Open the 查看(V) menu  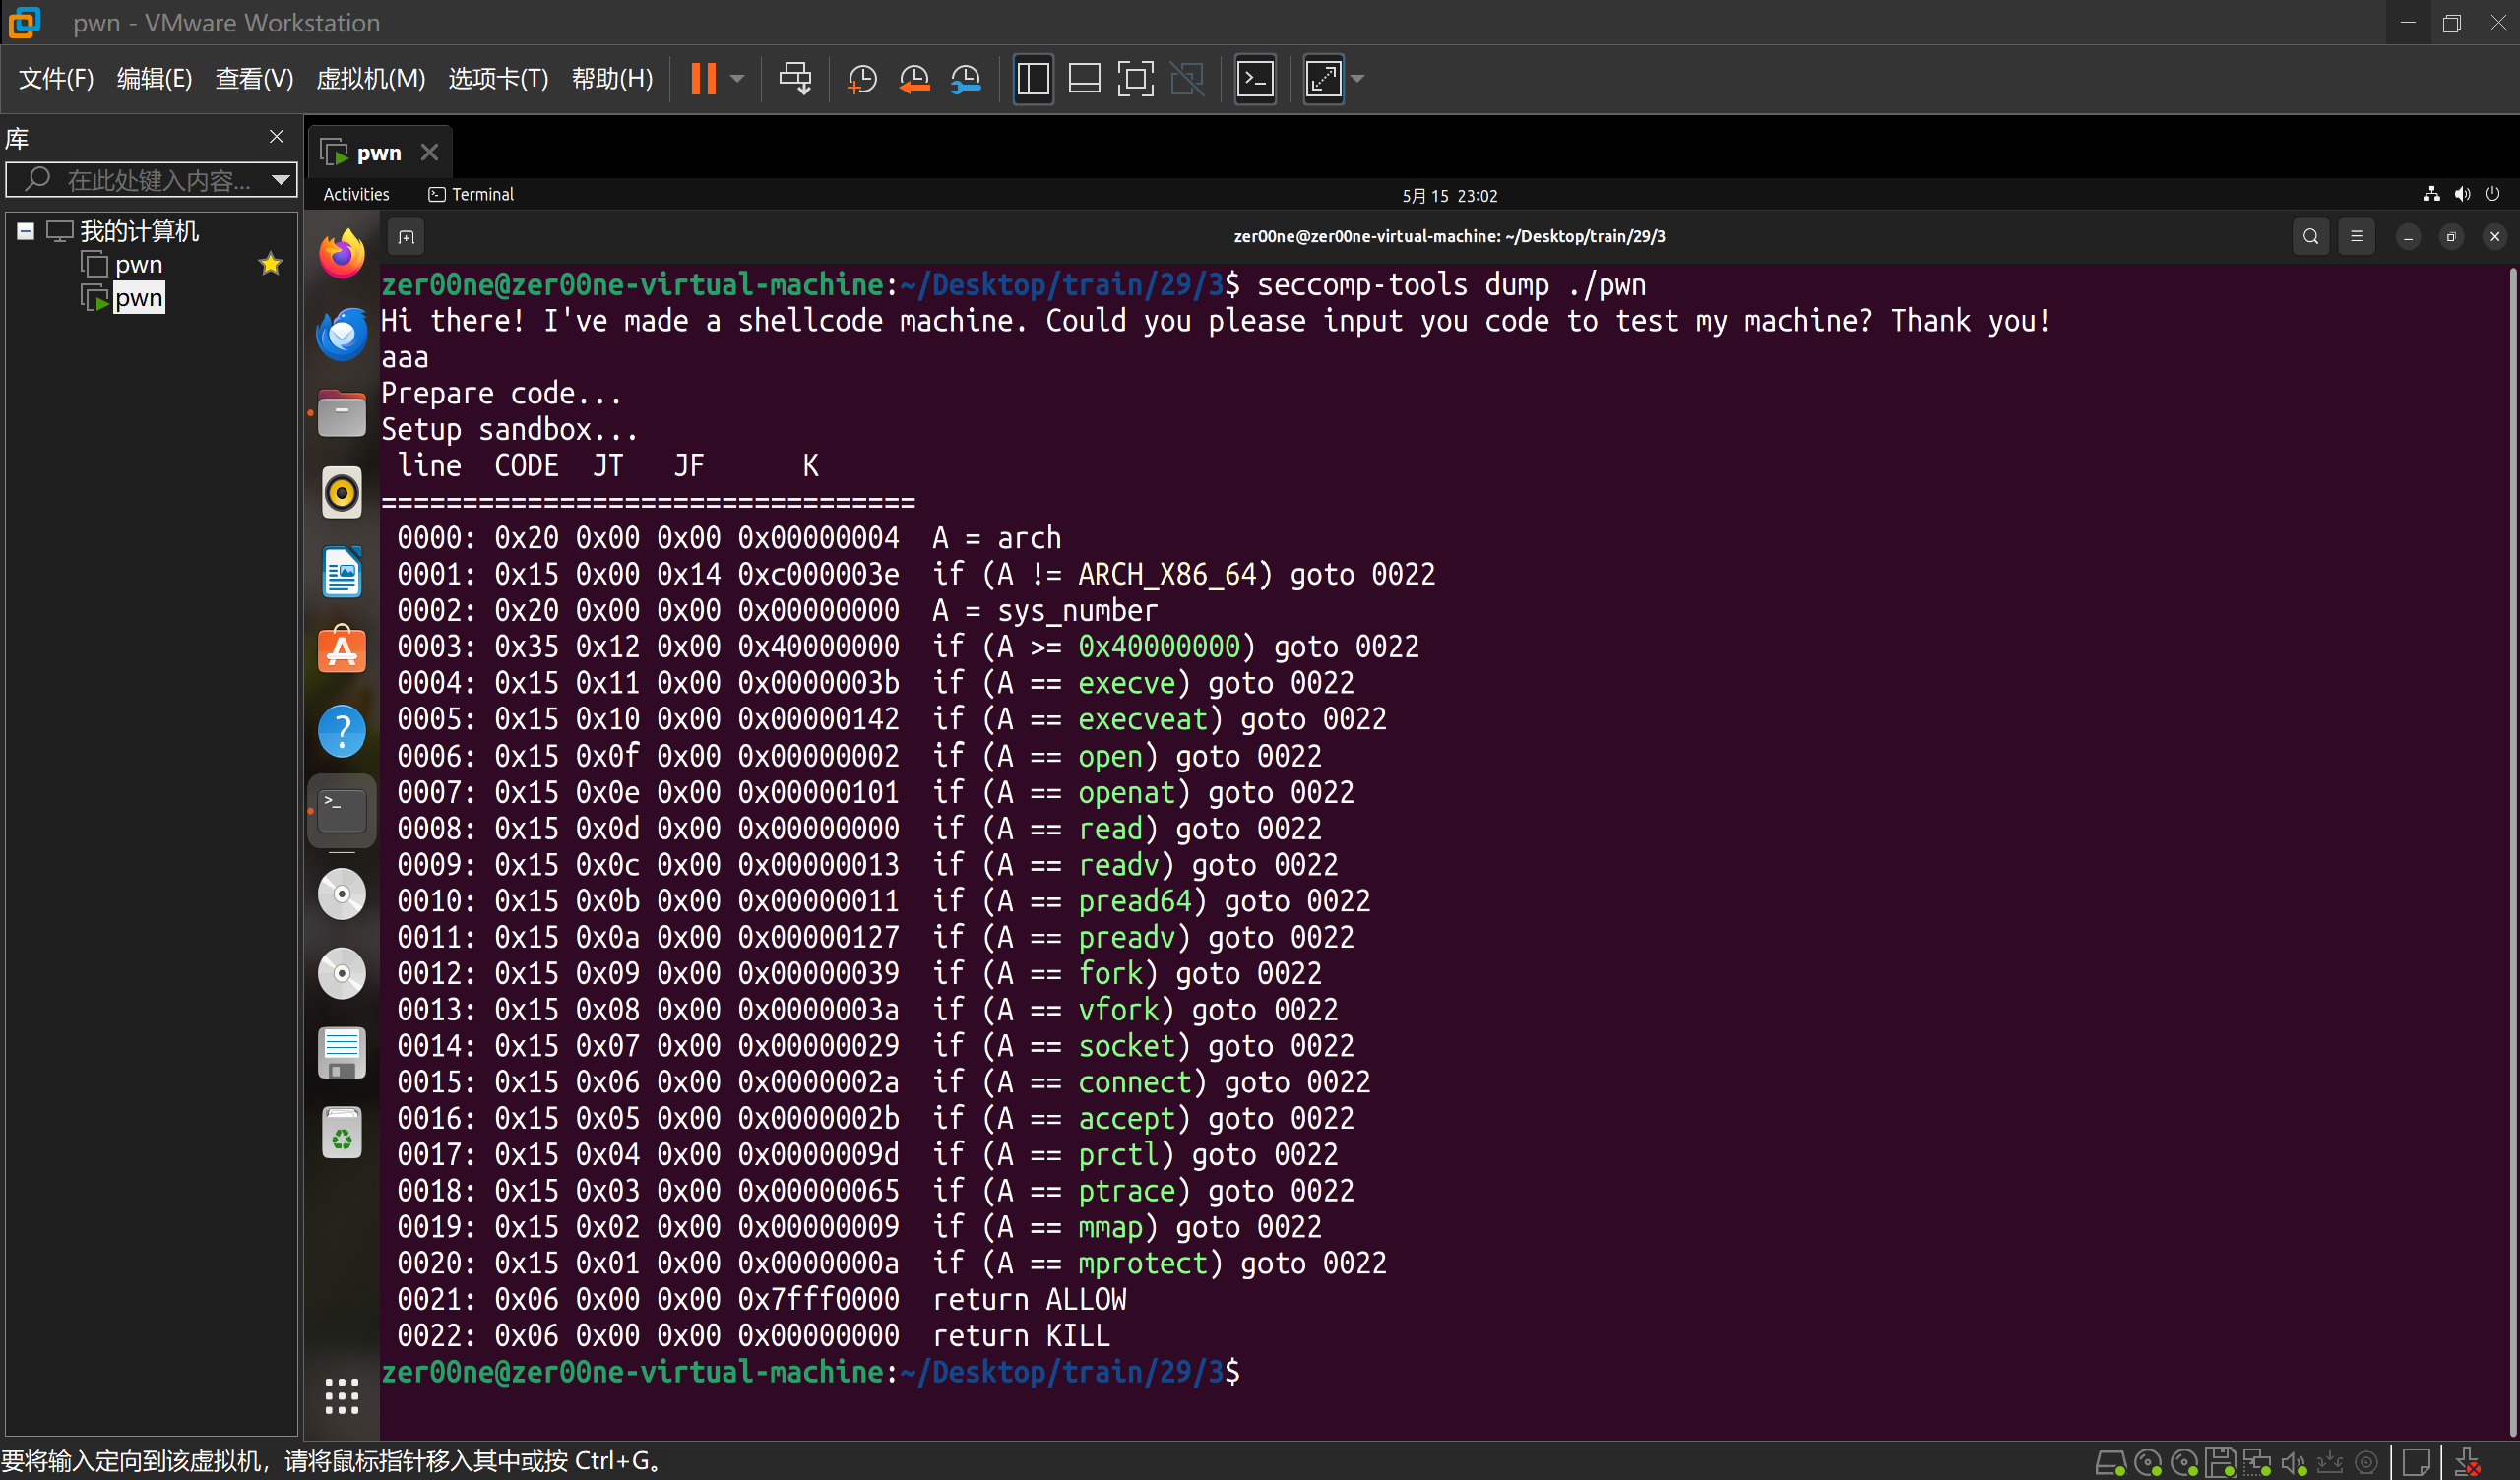pos(254,78)
